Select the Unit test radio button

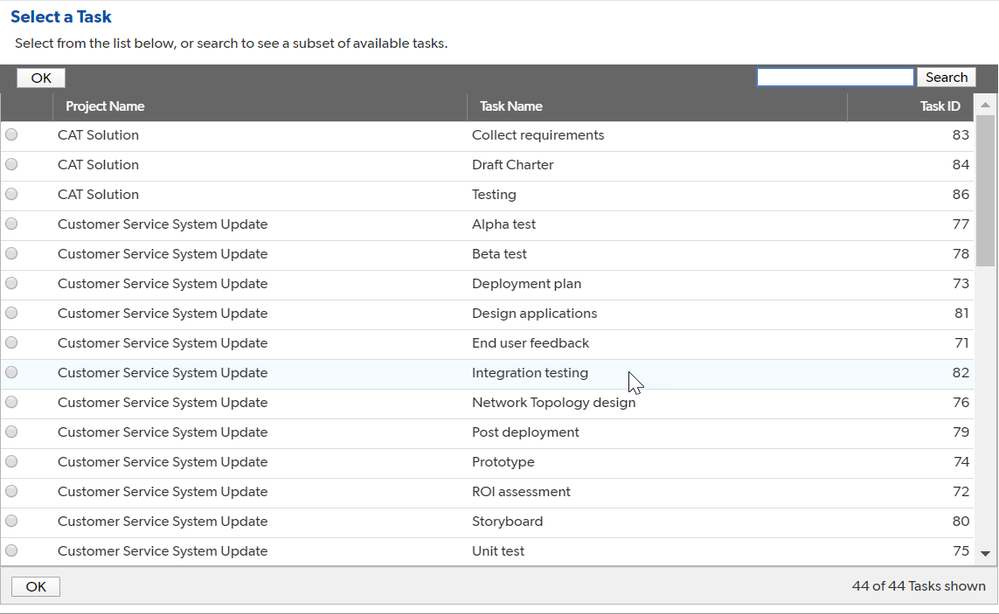[x=11, y=551]
